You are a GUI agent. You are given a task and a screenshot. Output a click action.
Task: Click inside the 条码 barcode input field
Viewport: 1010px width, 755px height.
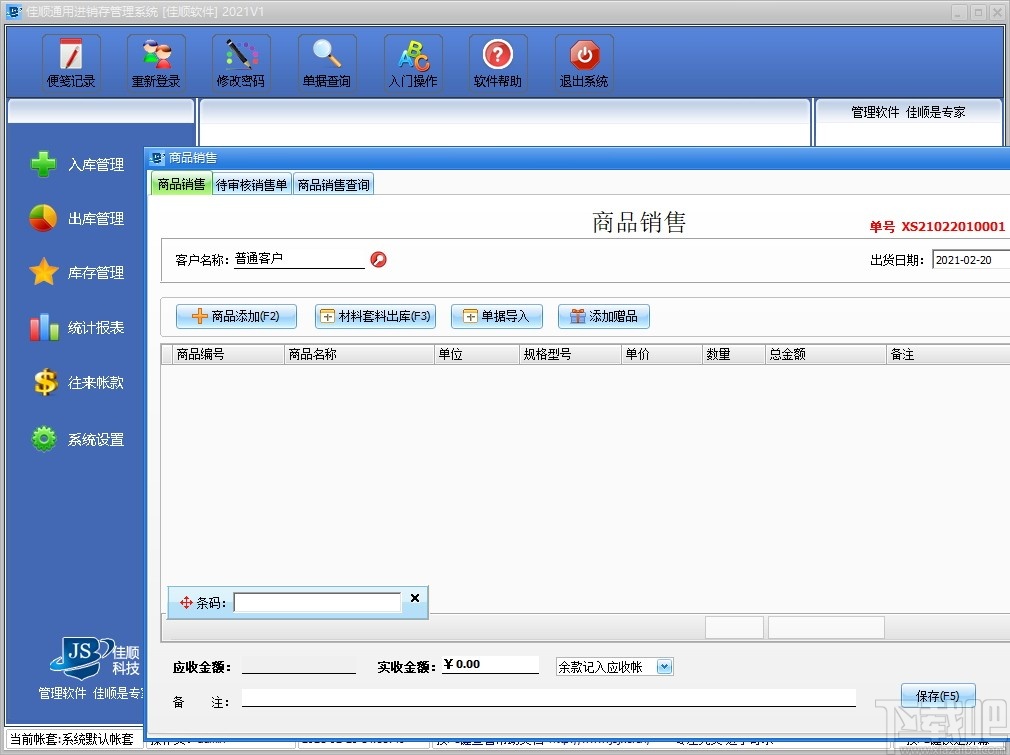click(317, 602)
